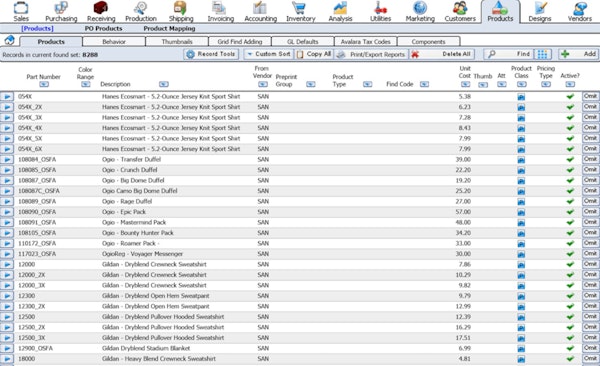This screenshot has width=600, height=366.
Task: Open the Production module
Action: tap(141, 11)
